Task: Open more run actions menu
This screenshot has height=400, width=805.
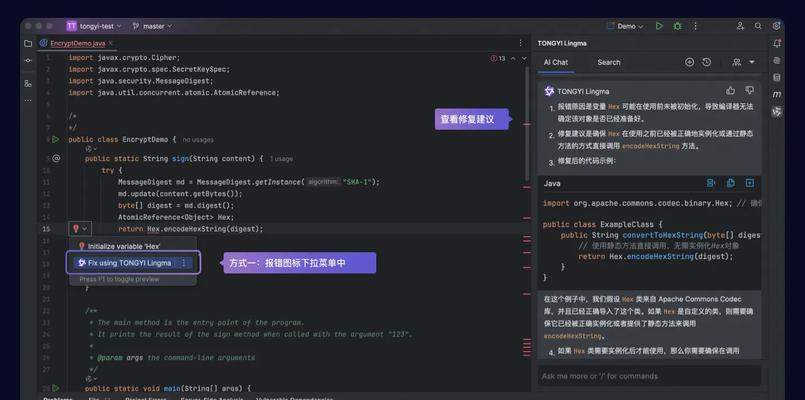Action: [696, 26]
